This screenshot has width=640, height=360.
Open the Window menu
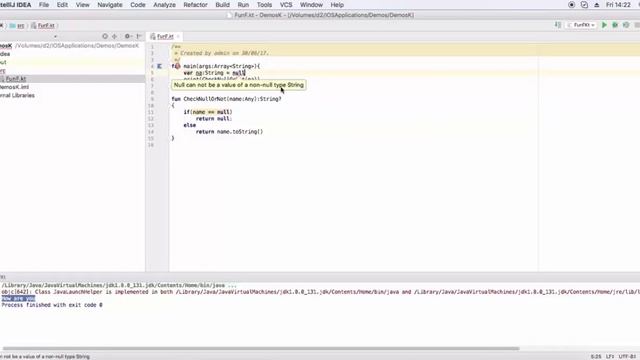(311, 5)
